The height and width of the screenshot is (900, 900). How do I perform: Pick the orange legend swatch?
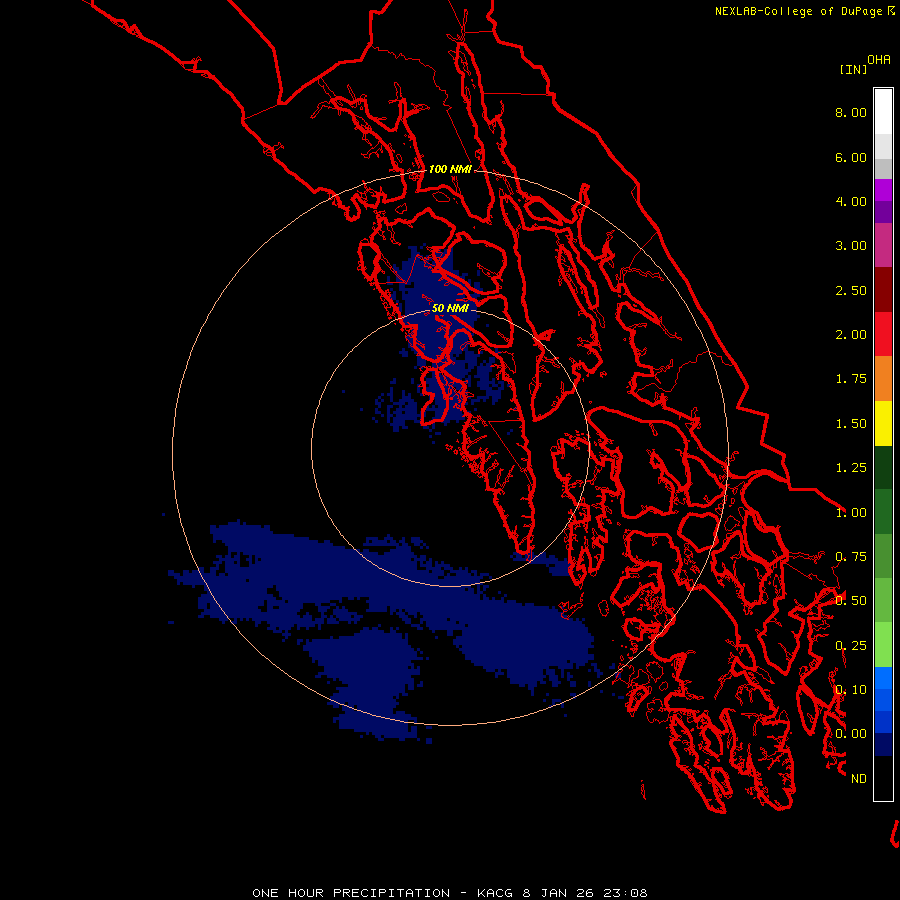[883, 379]
